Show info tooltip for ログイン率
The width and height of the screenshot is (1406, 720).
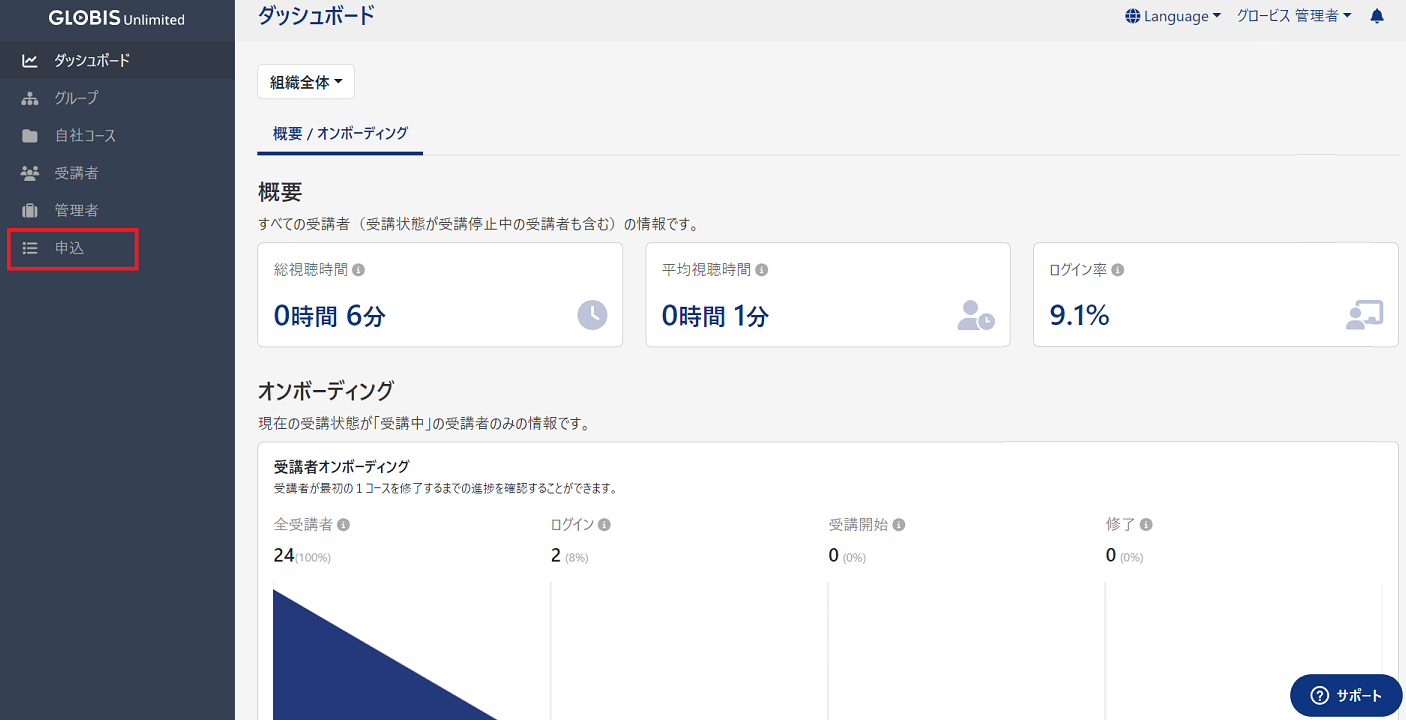1118,270
